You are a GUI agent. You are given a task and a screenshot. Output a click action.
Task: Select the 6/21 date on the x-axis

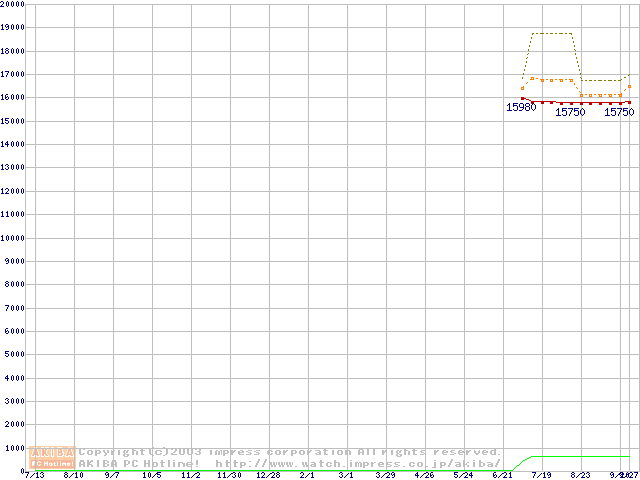[502, 476]
